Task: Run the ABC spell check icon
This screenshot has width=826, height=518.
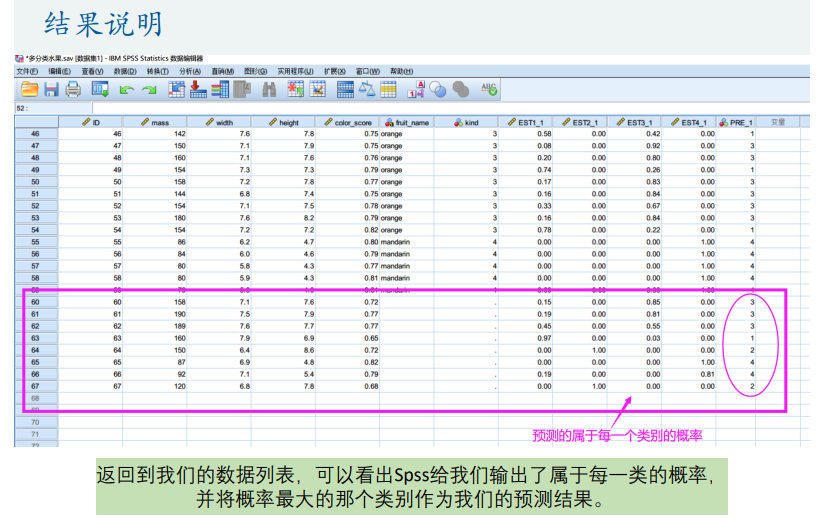Action: tap(489, 90)
